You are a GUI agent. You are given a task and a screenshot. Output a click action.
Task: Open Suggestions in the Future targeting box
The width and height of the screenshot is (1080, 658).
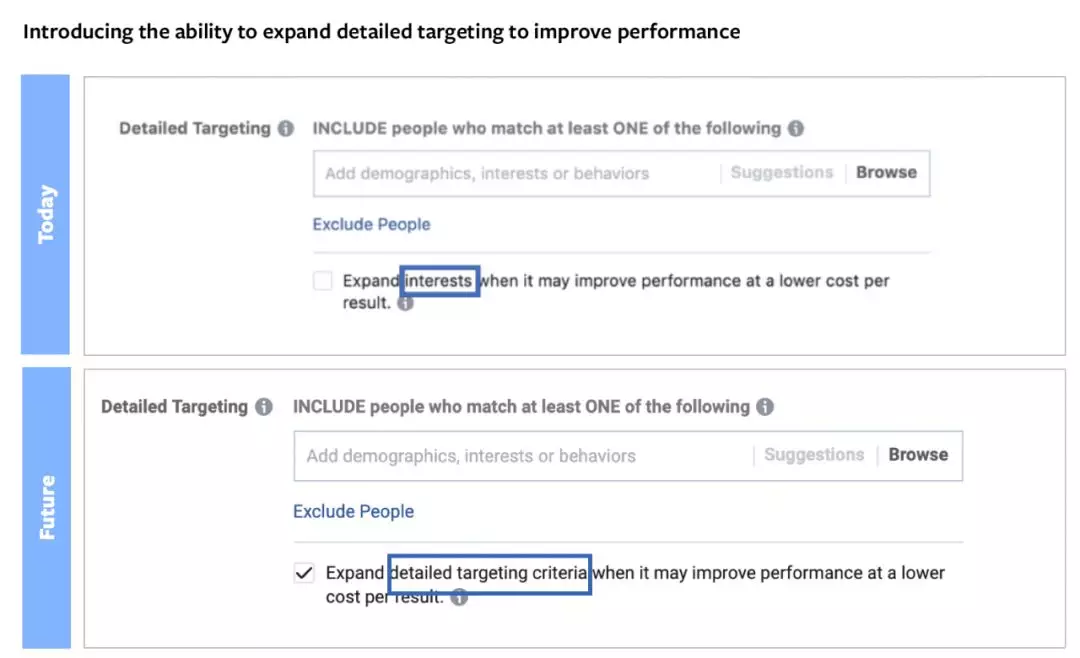pos(813,455)
